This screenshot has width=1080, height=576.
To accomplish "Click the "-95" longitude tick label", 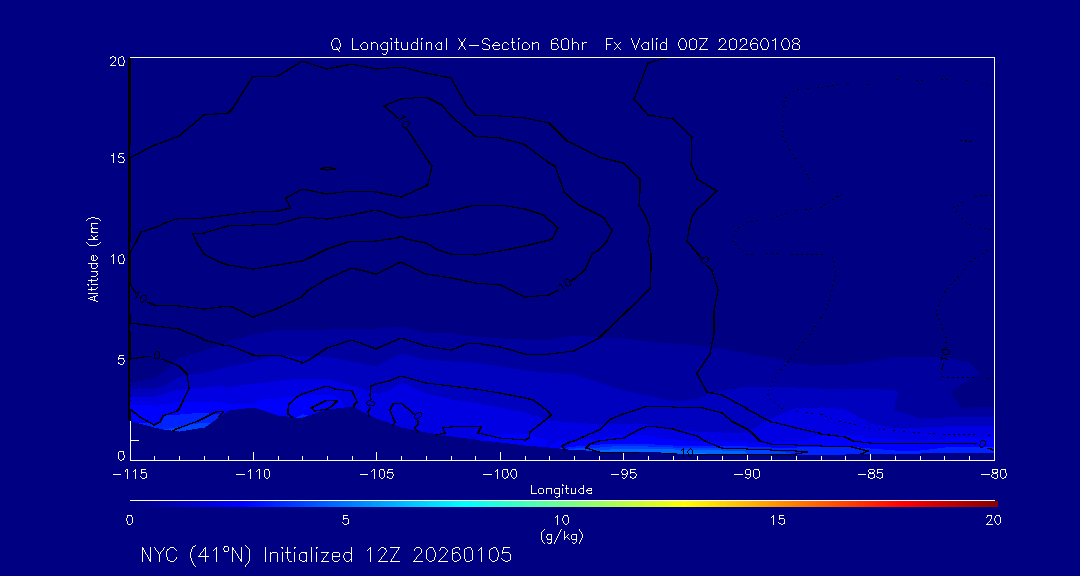I will tap(623, 475).
